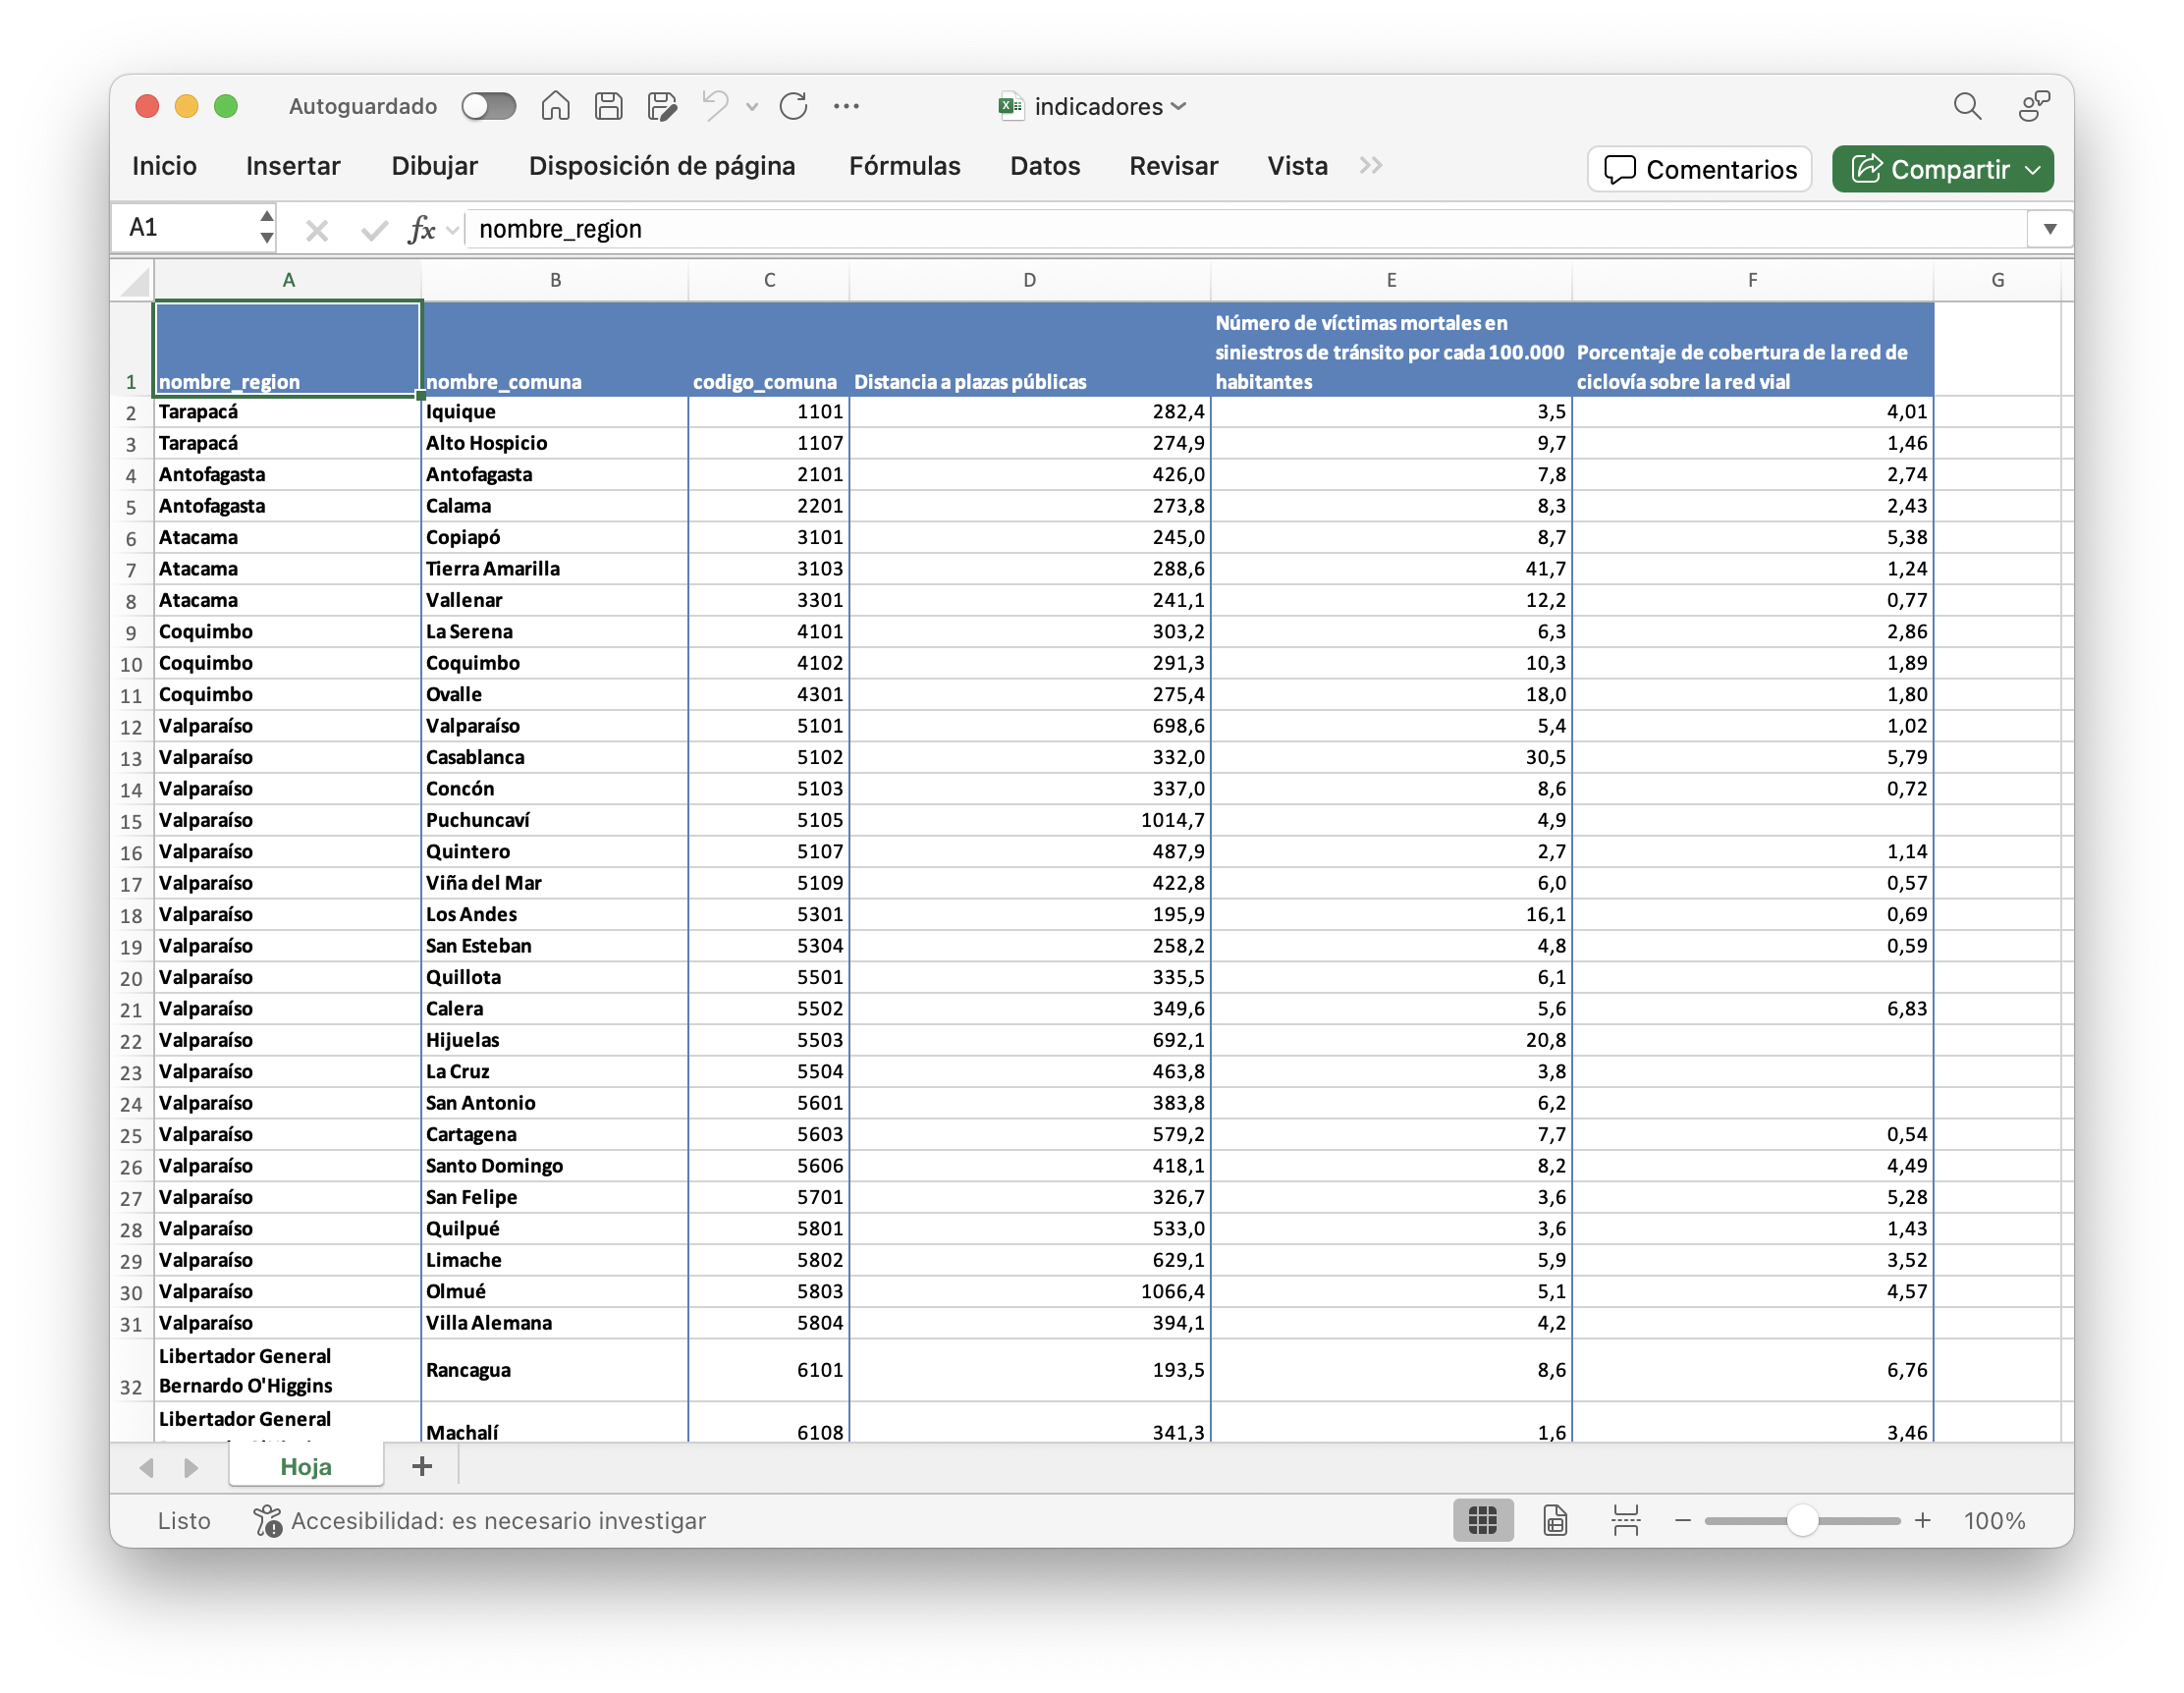Image resolution: width=2184 pixels, height=1693 pixels.
Task: Expand the formula bar arrow
Action: click(2049, 229)
